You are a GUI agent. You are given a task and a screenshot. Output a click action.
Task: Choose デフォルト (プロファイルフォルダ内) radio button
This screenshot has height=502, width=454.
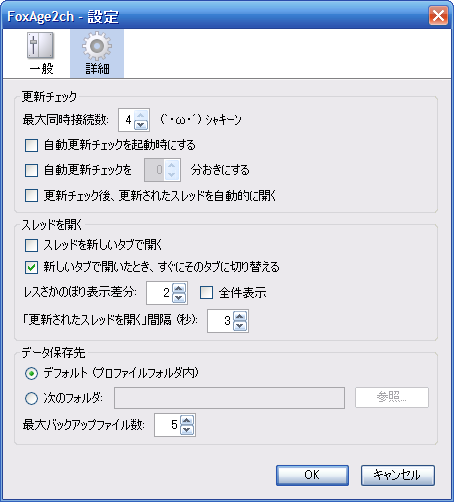(31, 373)
